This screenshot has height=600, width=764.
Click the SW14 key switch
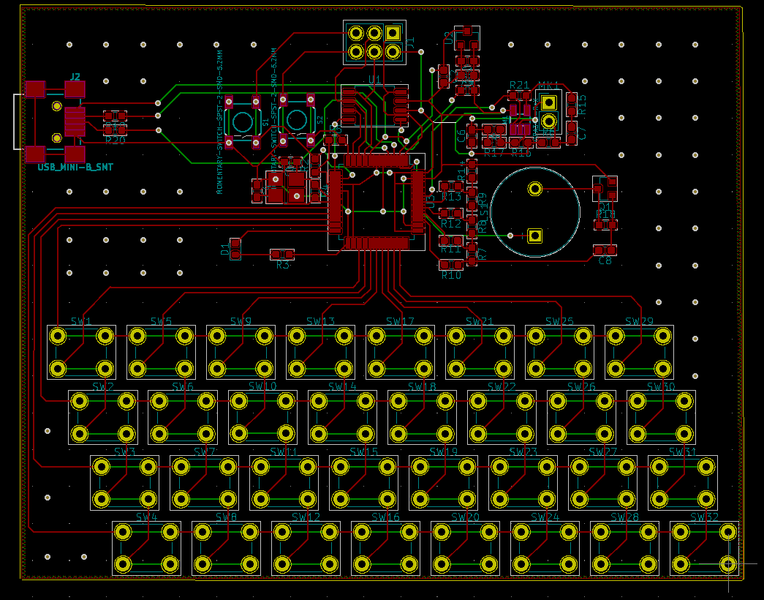342,417
